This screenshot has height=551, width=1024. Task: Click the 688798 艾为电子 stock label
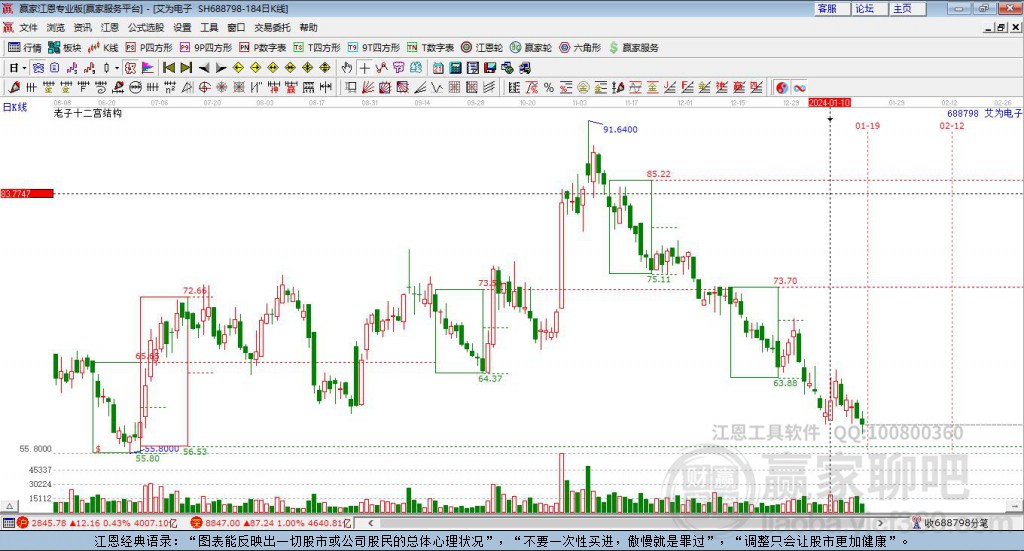click(984, 113)
